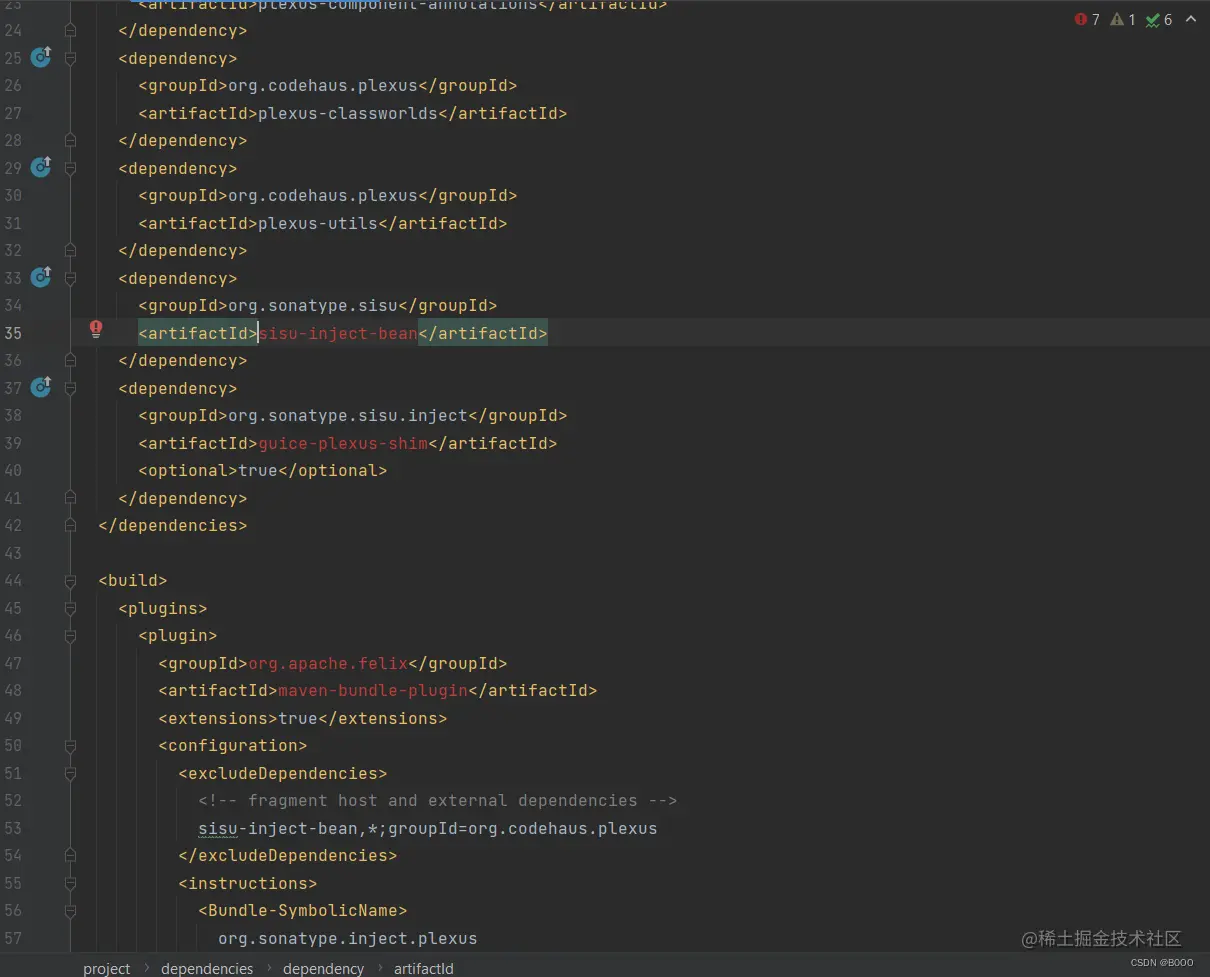This screenshot has height=977, width=1210.
Task: Click the optional true value on line 40
Action: coord(258,470)
